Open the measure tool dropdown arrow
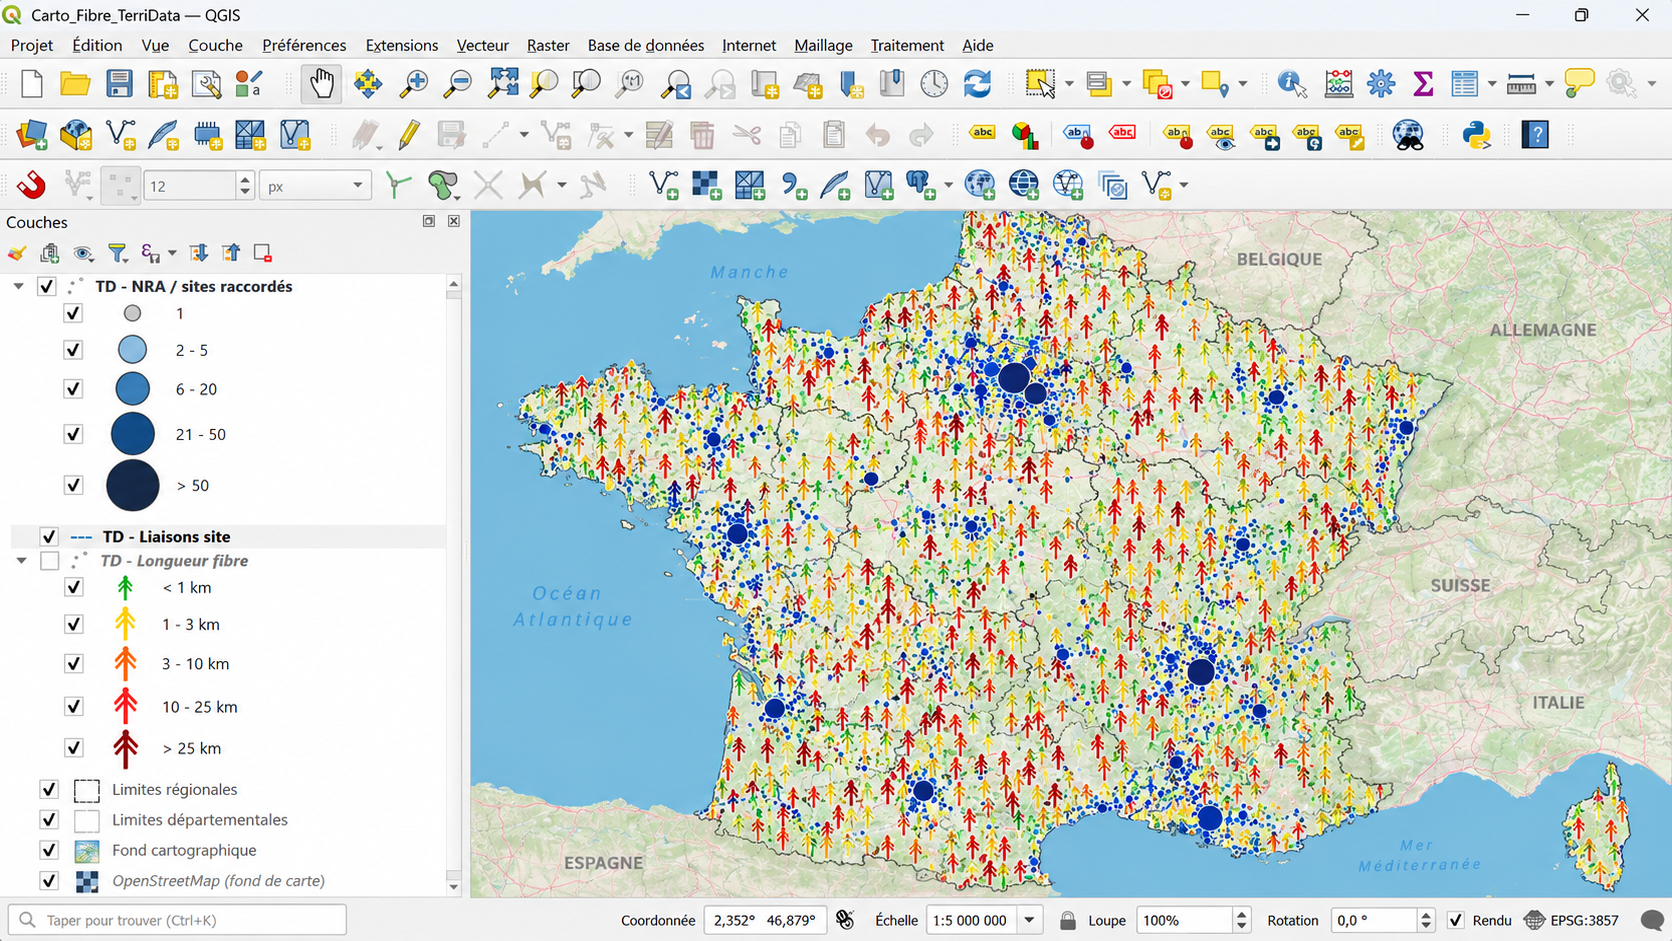 1548,84
